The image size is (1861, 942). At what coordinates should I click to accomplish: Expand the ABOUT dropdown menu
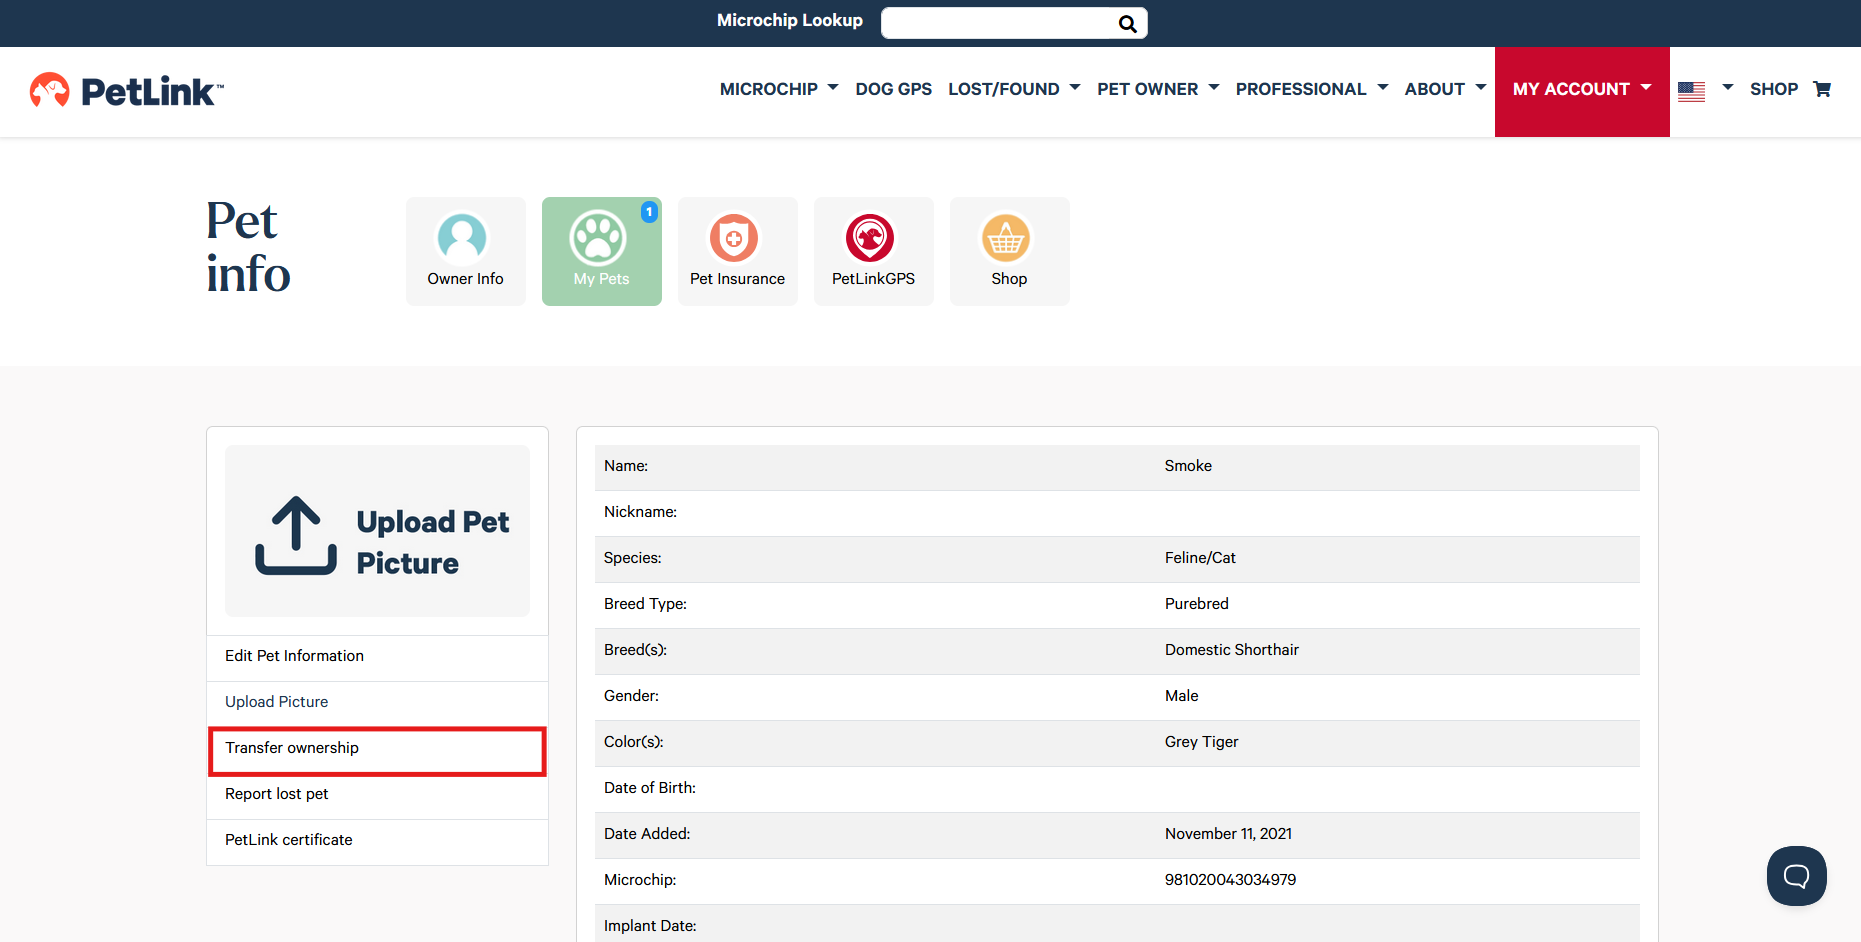[x=1445, y=89]
